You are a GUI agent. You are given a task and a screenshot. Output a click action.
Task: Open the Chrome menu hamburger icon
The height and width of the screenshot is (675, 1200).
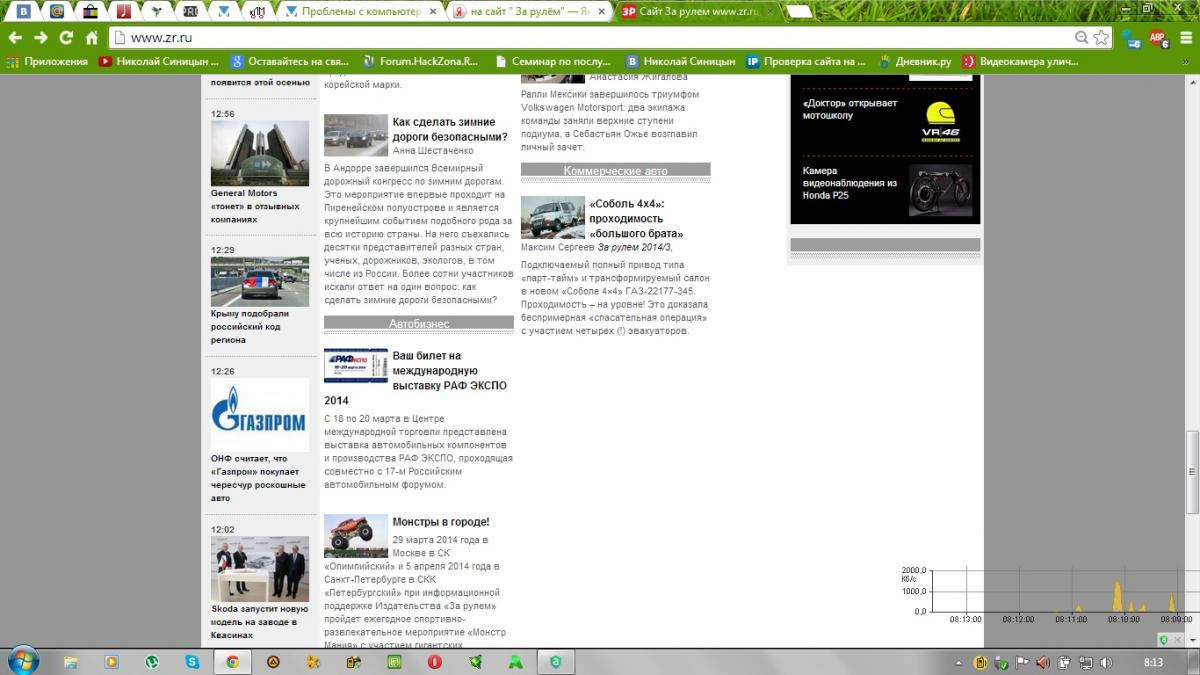[x=1185, y=37]
